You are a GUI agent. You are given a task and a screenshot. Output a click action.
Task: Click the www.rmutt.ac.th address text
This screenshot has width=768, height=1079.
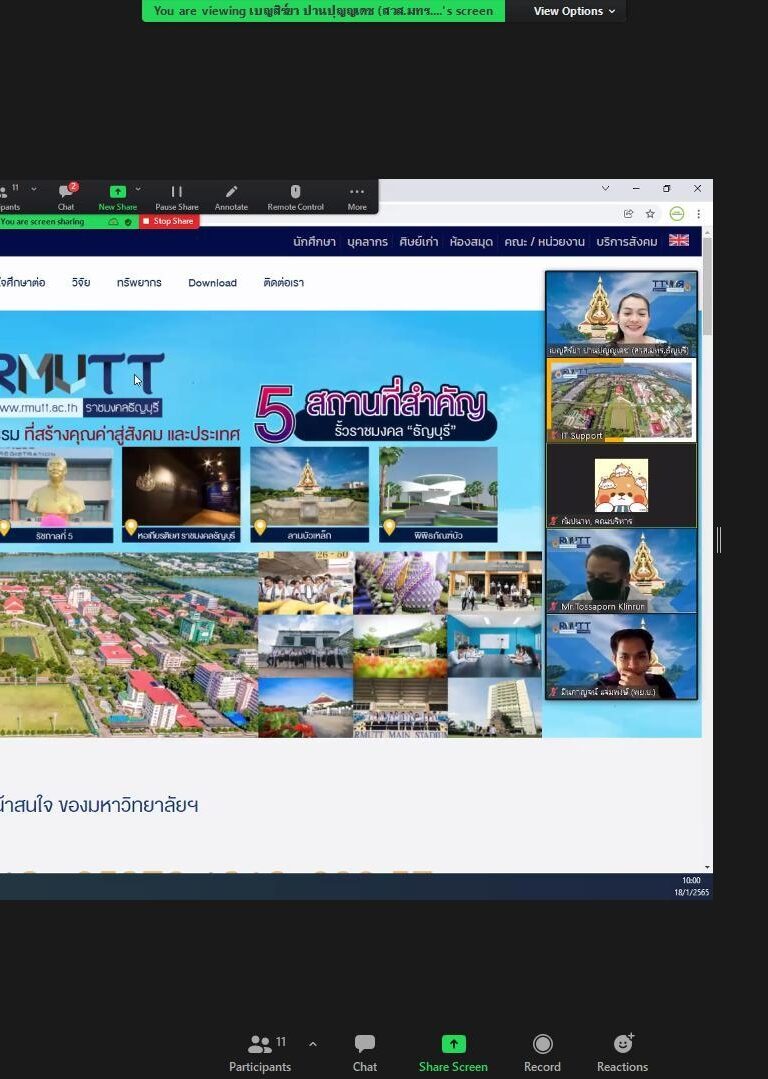[x=39, y=407]
